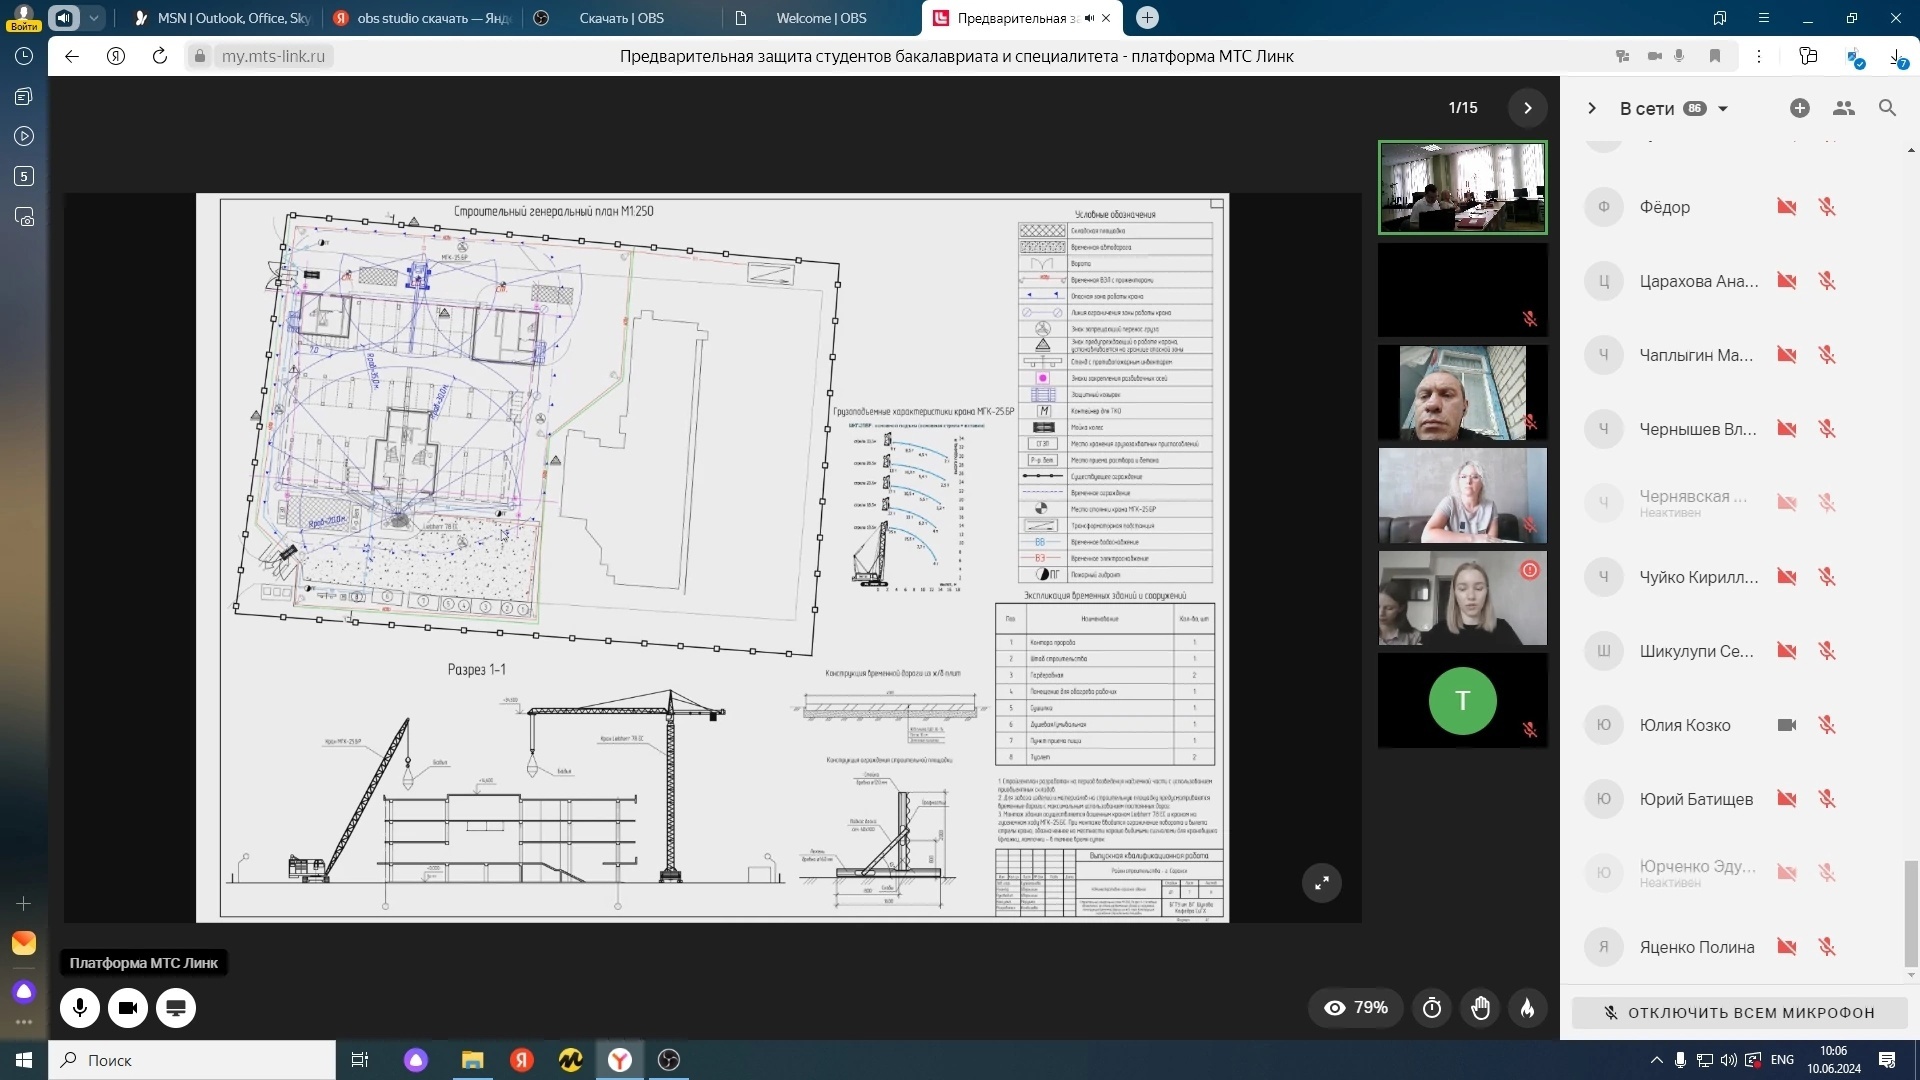Mute audio on the Предварительная tab

pyautogui.click(x=1089, y=18)
